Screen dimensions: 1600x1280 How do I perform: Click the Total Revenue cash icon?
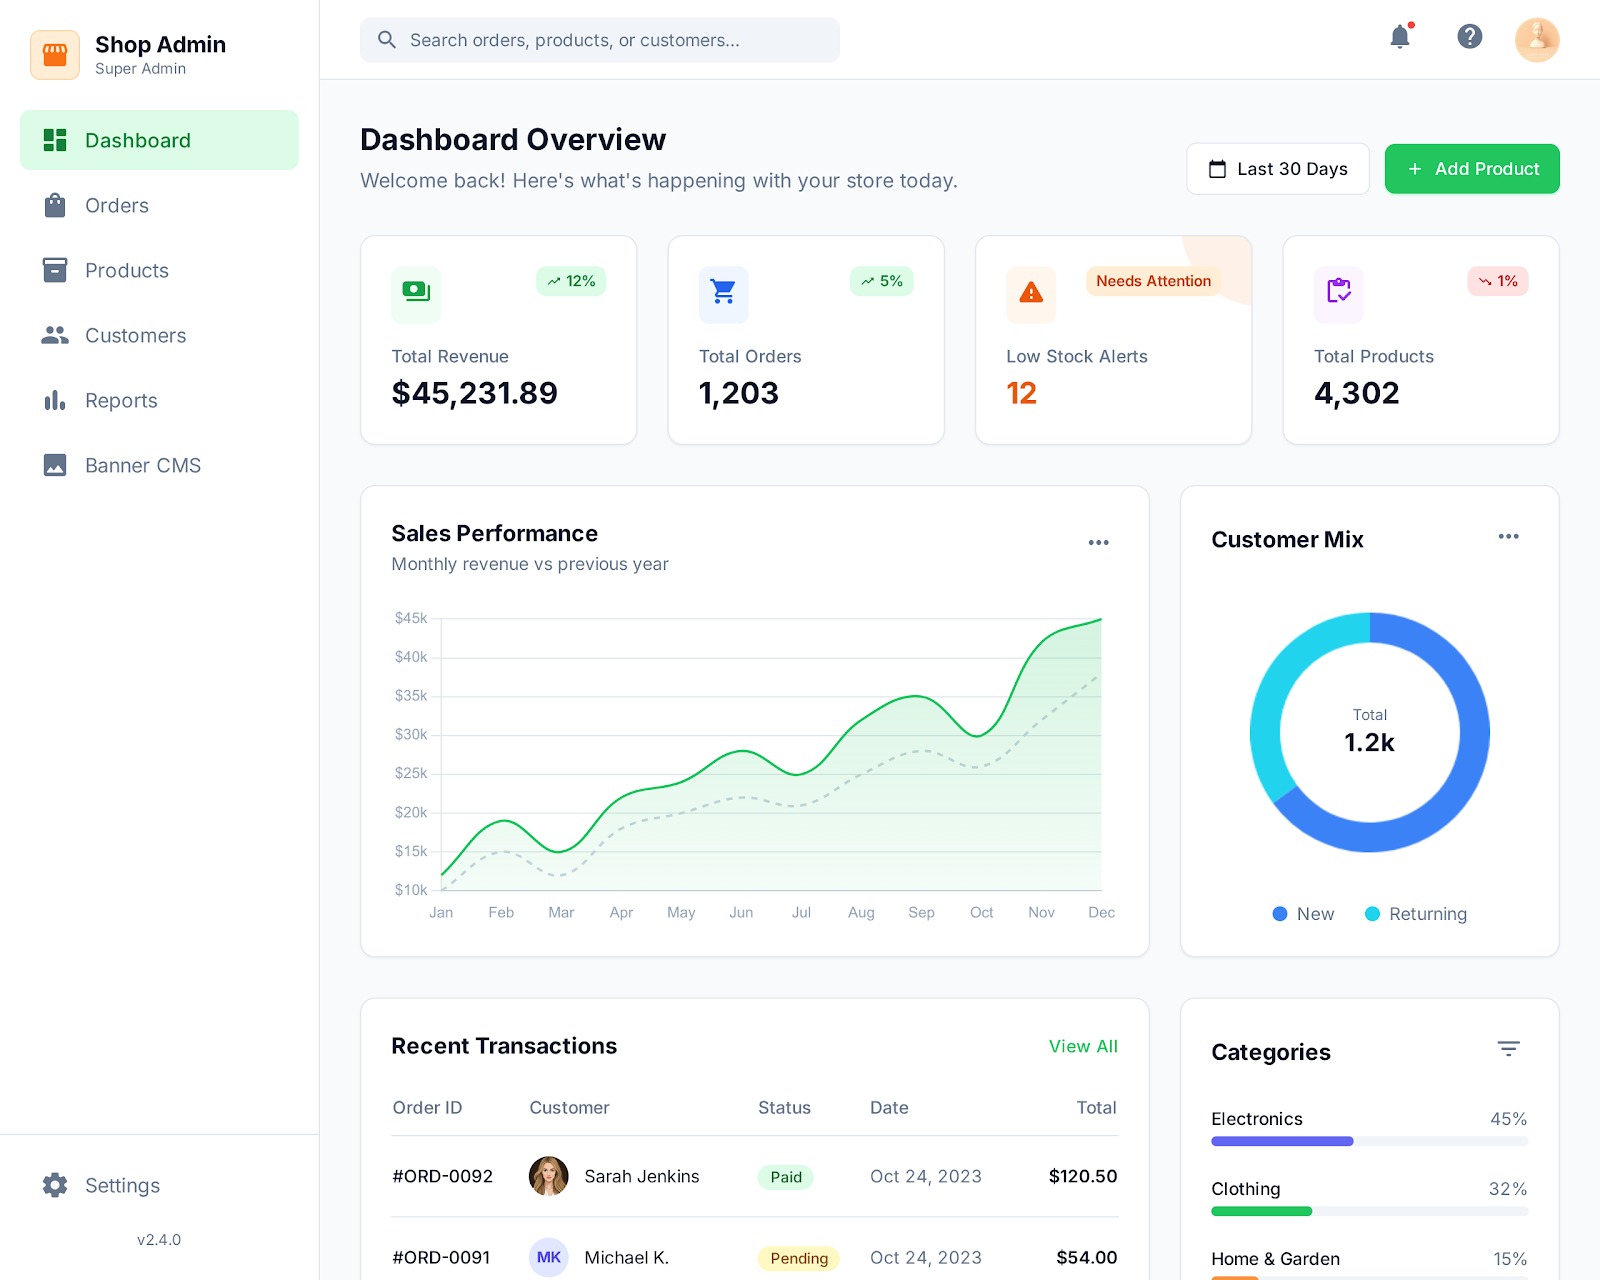point(416,294)
